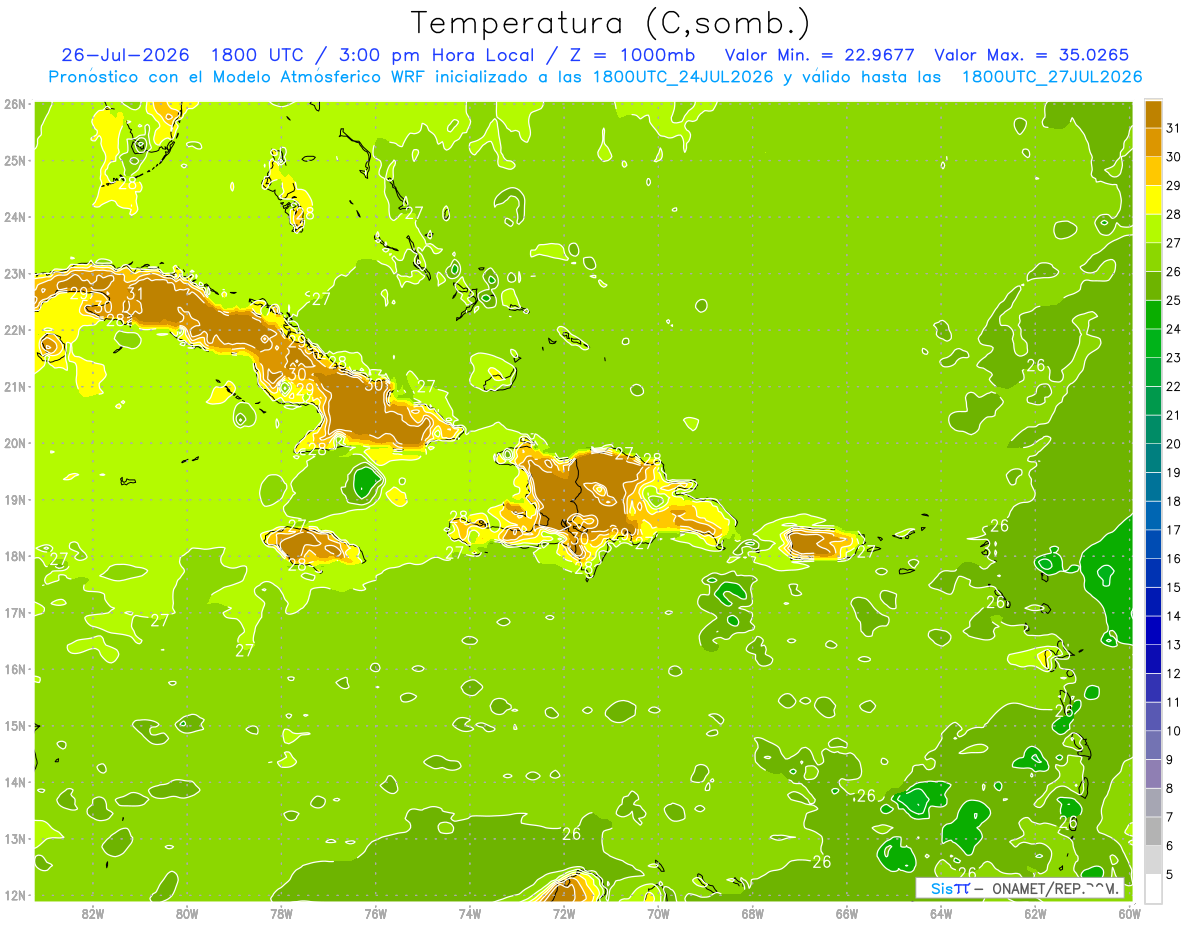Click the '68W' longitude axis label
This screenshot has height=927, width=1200.
click(x=752, y=913)
